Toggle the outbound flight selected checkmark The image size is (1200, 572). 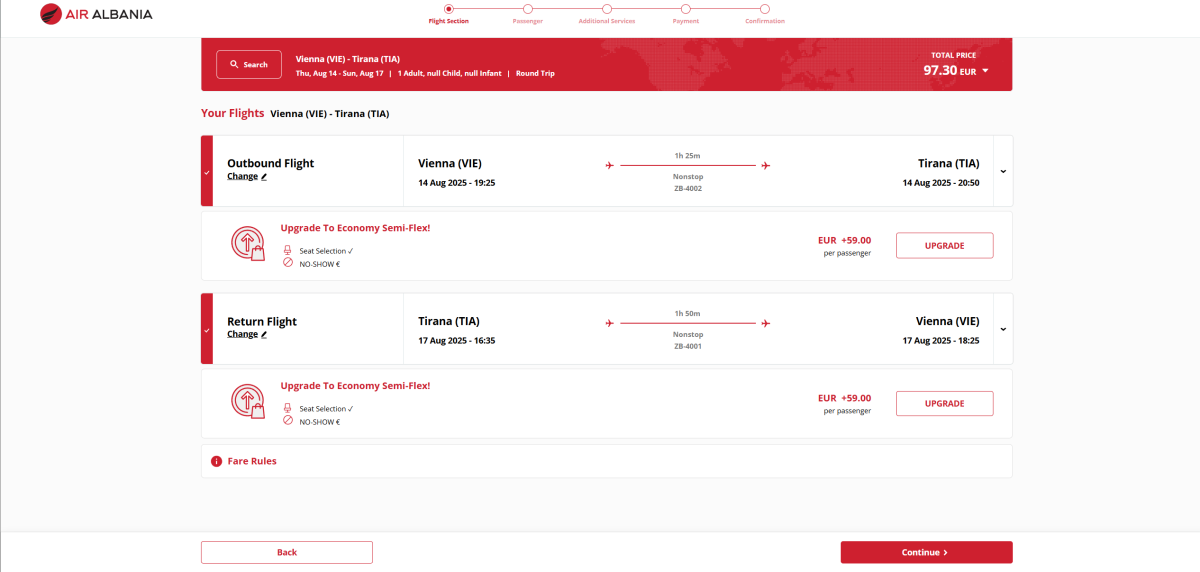tap(207, 172)
